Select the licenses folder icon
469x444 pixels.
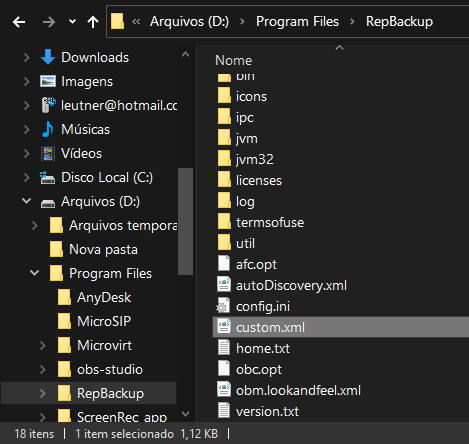coord(224,180)
